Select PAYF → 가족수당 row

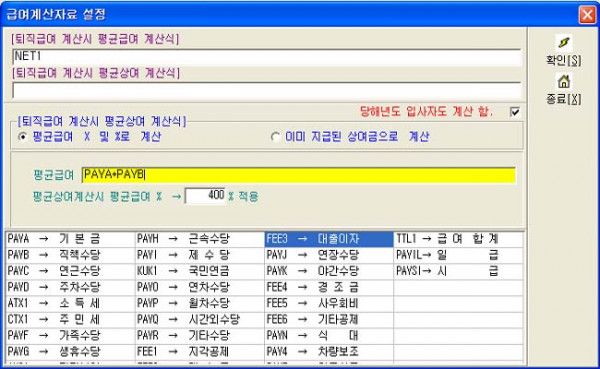pyautogui.click(x=70, y=335)
